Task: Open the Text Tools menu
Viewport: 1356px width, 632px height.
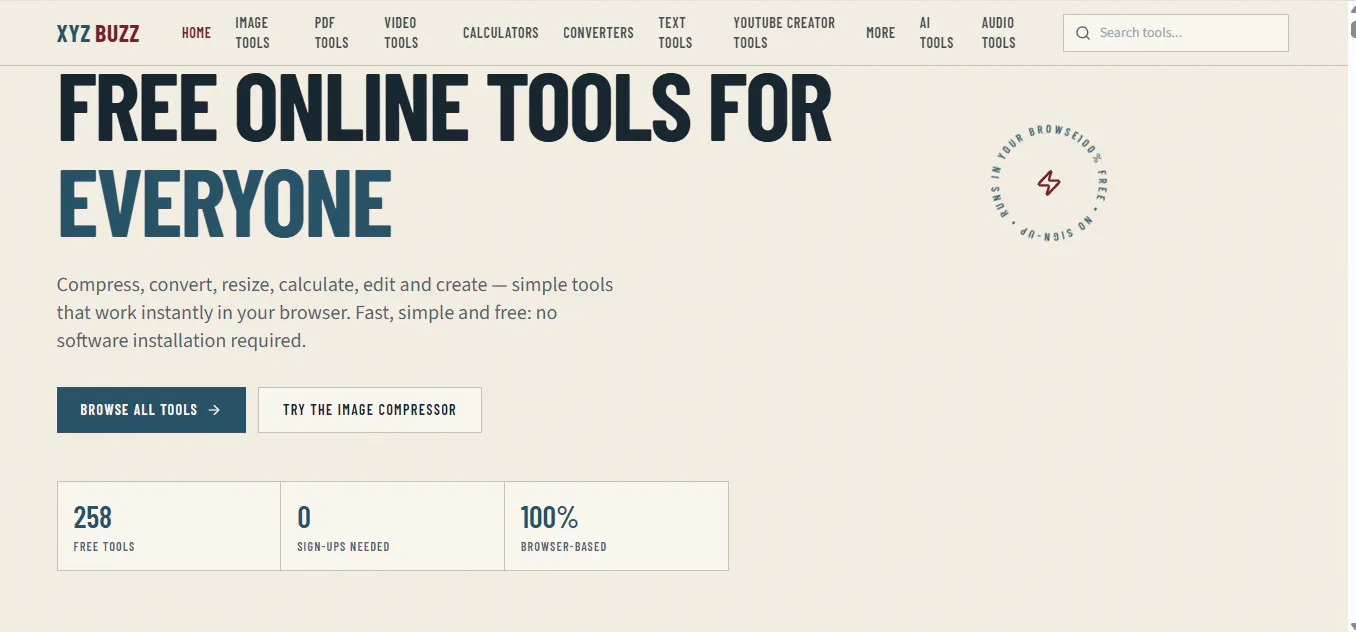Action: pyautogui.click(x=675, y=33)
